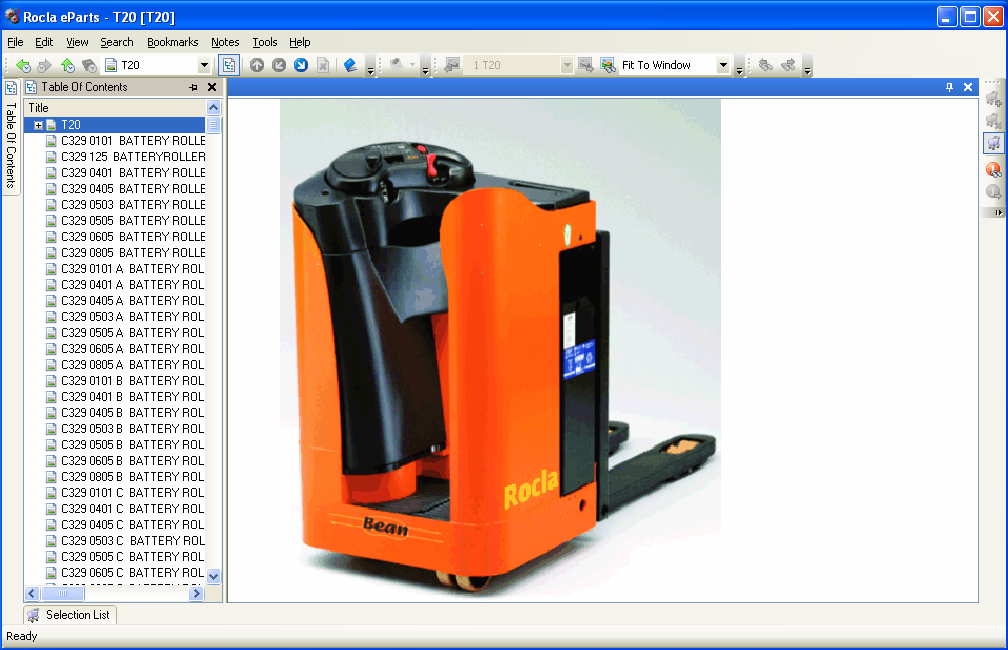Click greyed previous image icon left of 1 T20
This screenshot has height=650, width=1008.
point(453,65)
